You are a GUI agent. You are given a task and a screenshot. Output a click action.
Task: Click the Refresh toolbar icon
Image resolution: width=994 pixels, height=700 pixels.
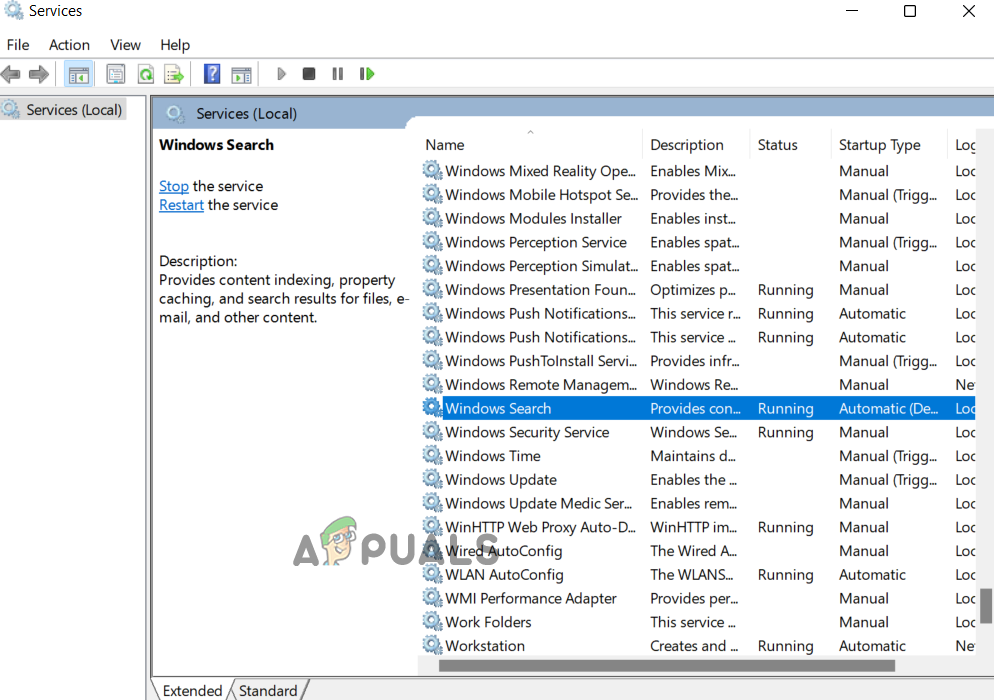pos(146,74)
